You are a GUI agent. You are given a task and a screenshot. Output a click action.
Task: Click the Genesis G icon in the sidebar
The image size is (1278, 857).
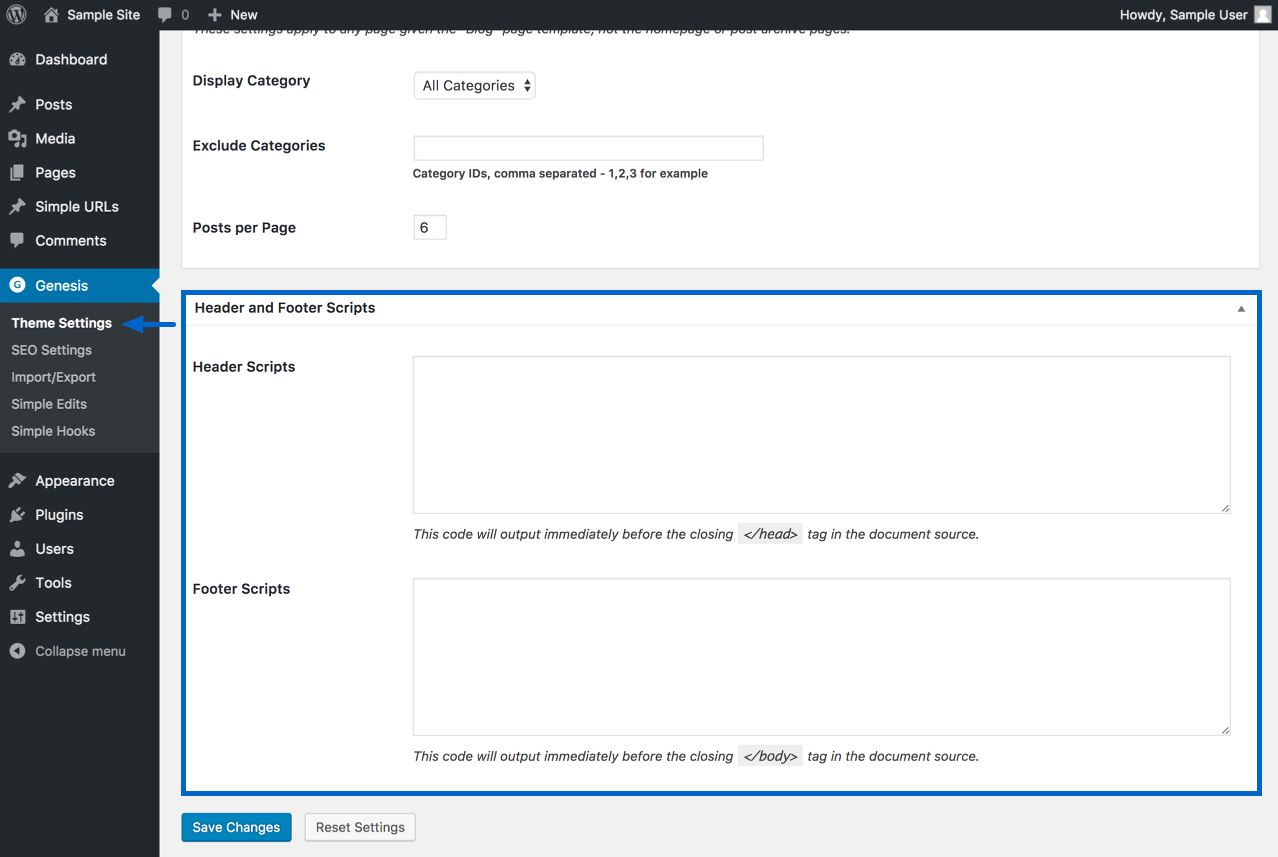(x=18, y=285)
